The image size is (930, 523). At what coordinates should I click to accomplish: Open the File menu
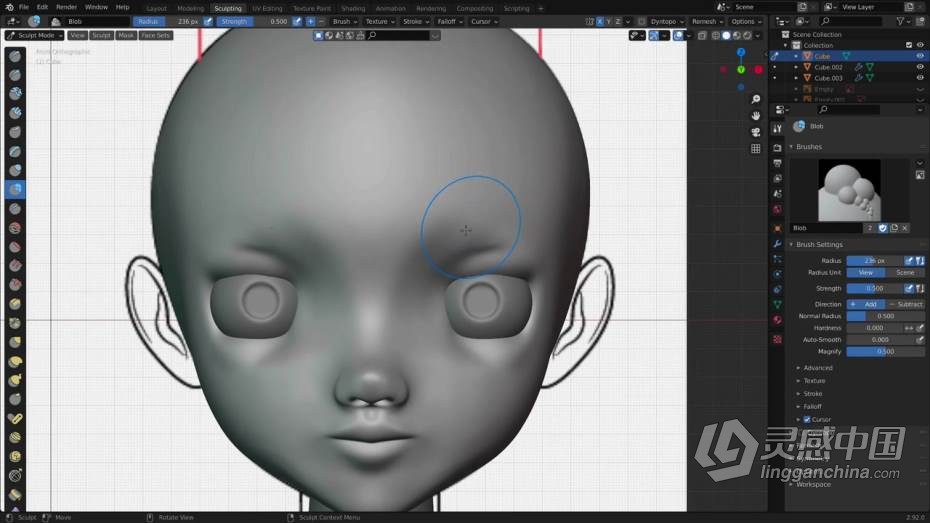pyautogui.click(x=24, y=7)
